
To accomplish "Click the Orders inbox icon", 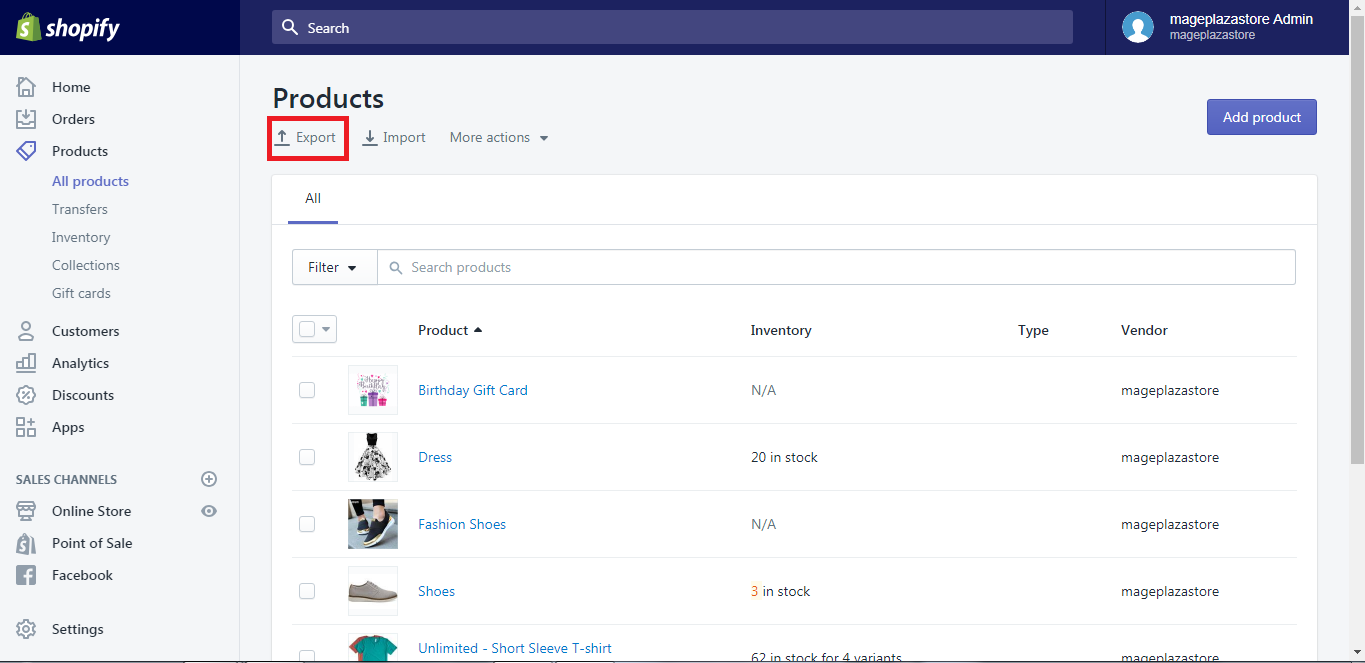I will (26, 119).
